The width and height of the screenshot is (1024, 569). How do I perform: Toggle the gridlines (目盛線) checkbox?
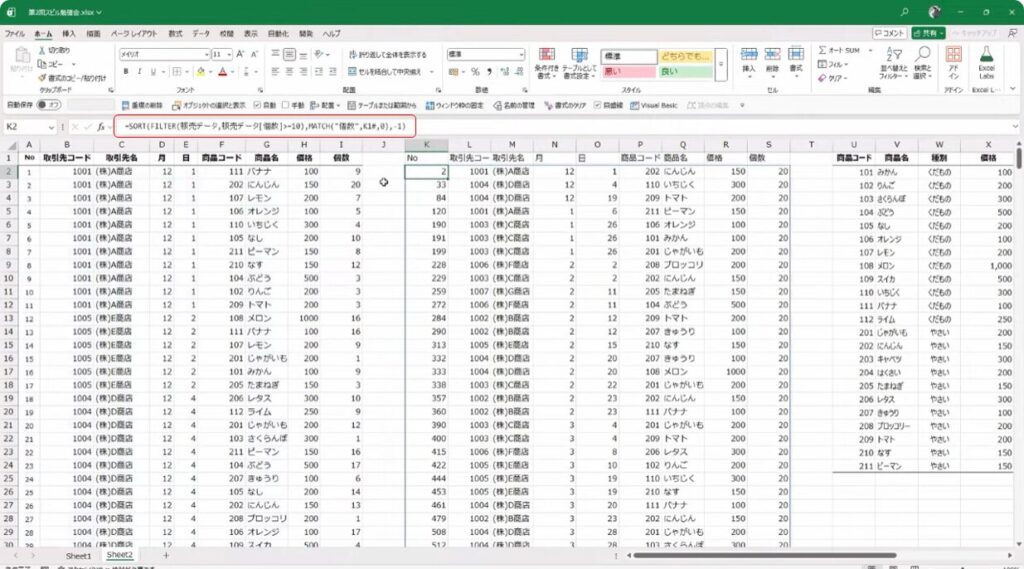pos(598,104)
